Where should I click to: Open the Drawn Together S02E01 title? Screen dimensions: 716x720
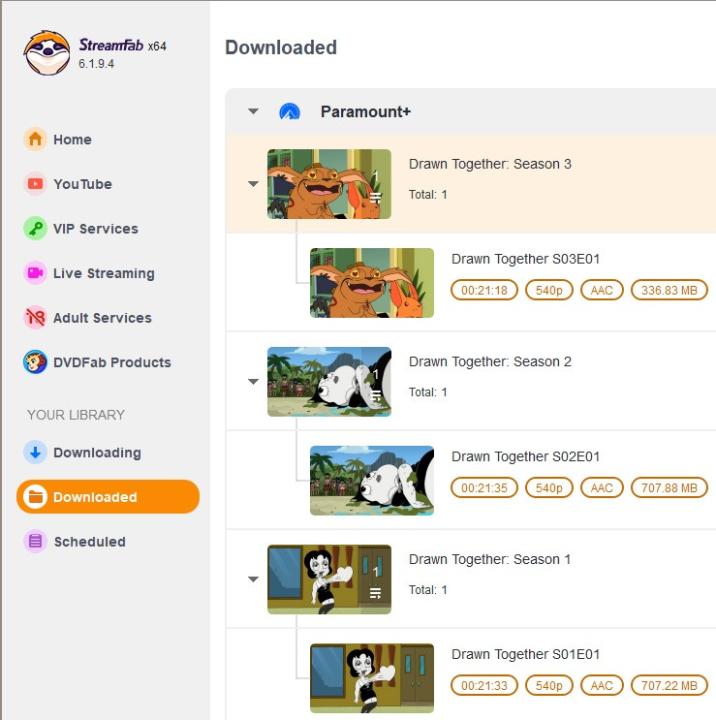click(x=525, y=456)
